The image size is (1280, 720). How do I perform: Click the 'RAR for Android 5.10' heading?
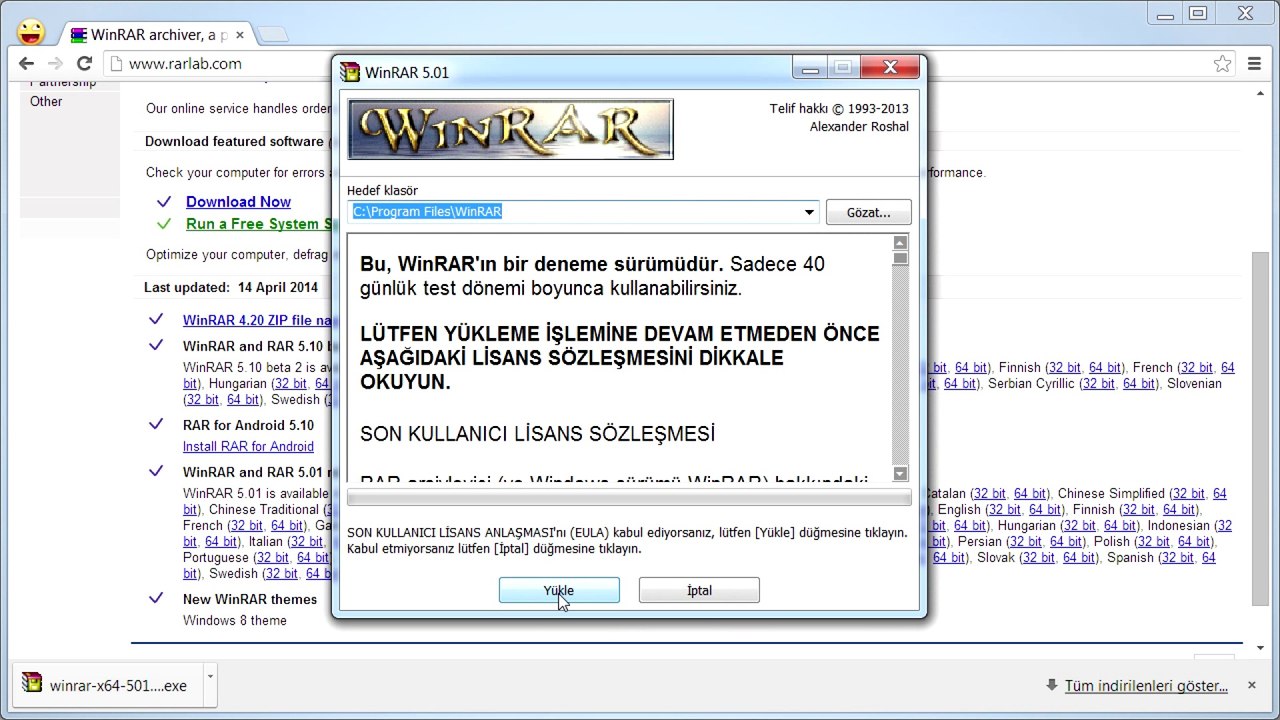(x=248, y=426)
